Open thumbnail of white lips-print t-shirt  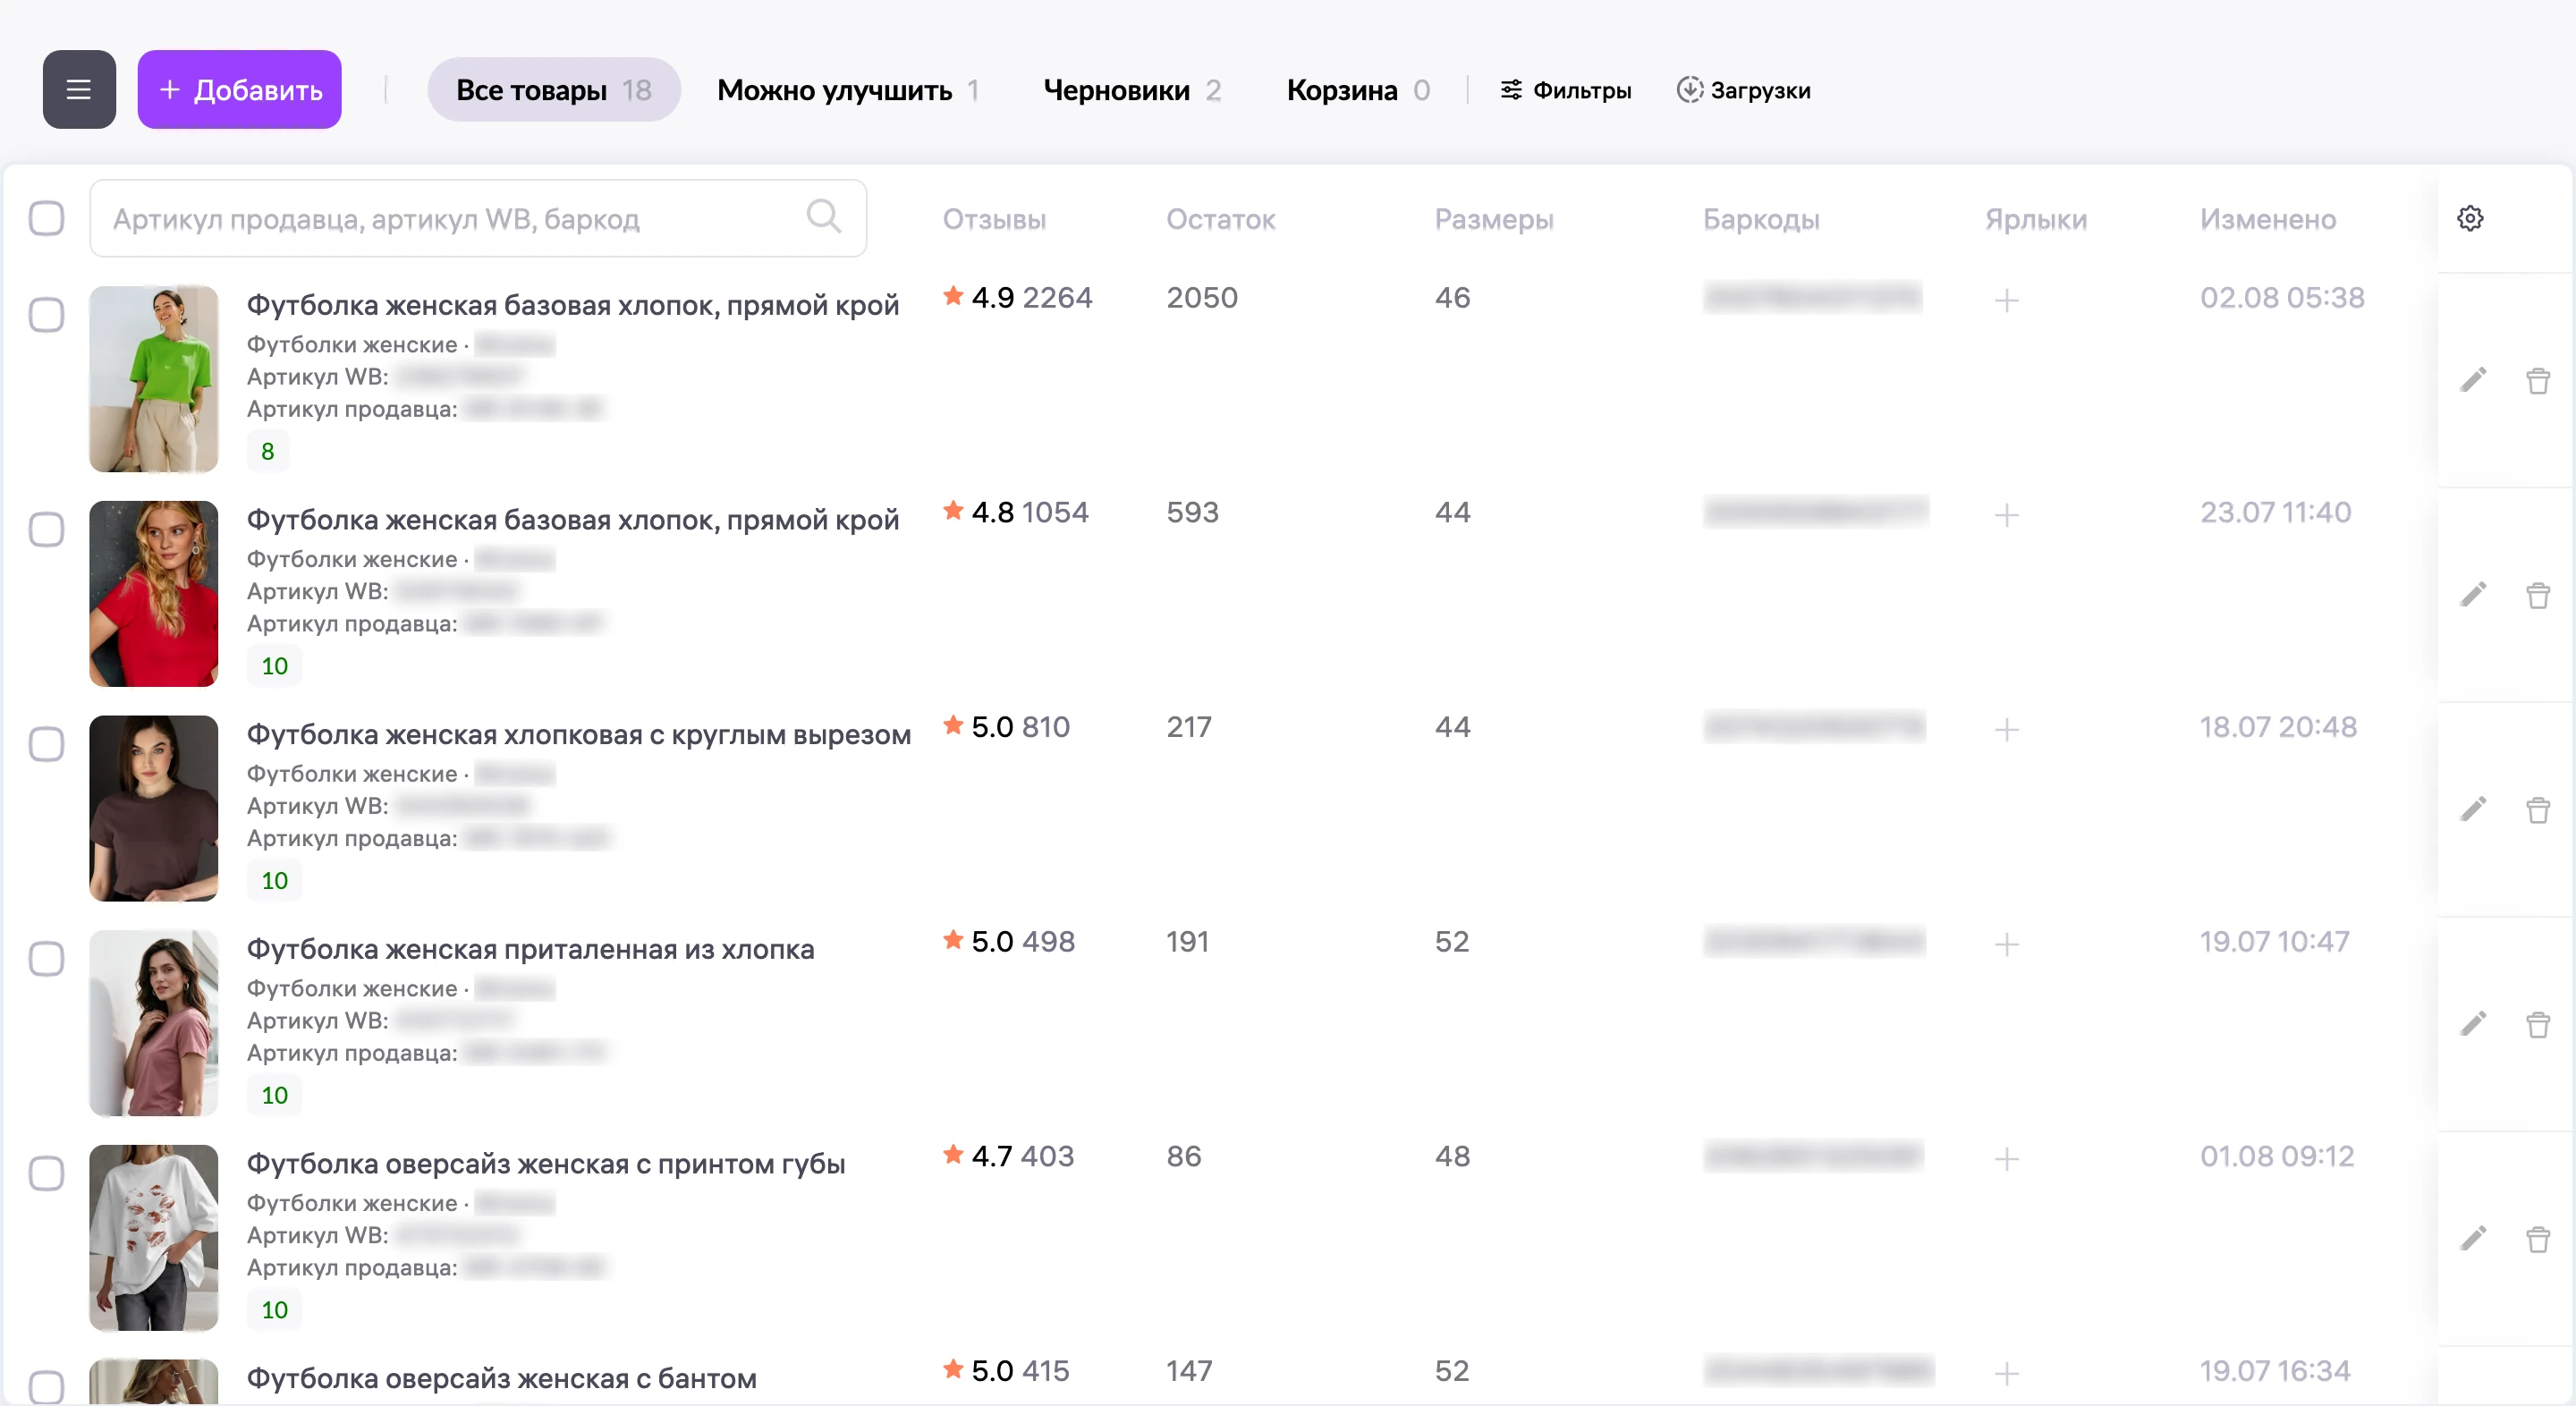click(x=154, y=1238)
